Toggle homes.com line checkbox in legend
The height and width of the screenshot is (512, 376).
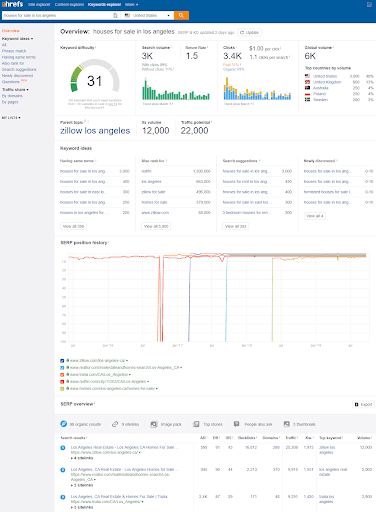62,389
